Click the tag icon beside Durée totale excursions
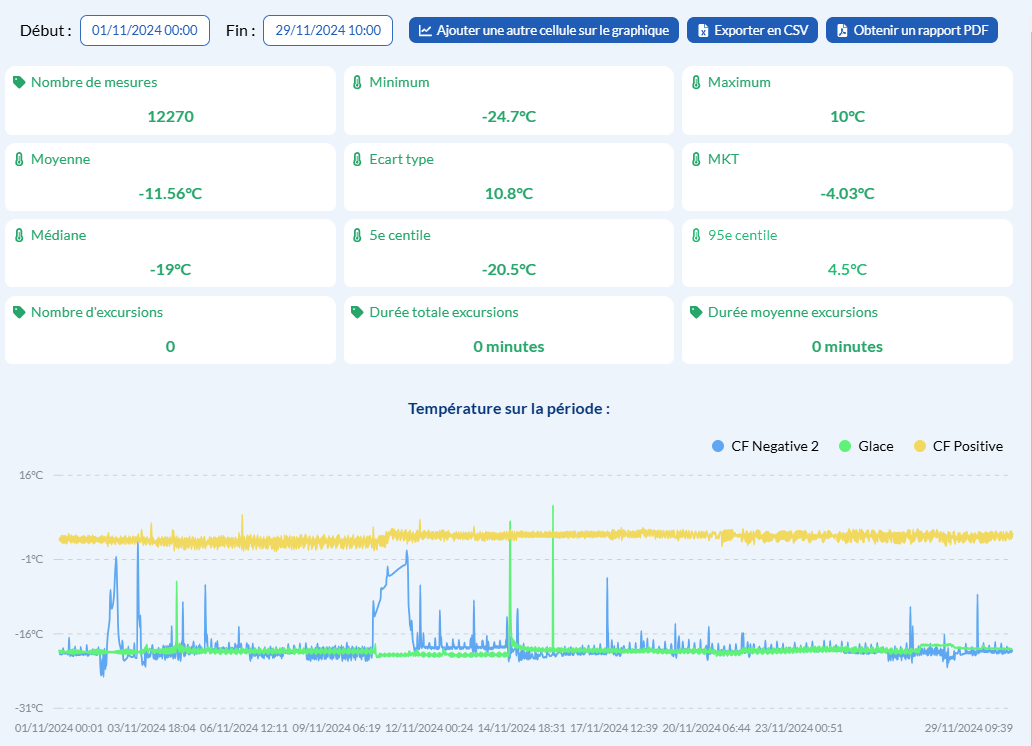The image size is (1032, 746). coord(357,312)
